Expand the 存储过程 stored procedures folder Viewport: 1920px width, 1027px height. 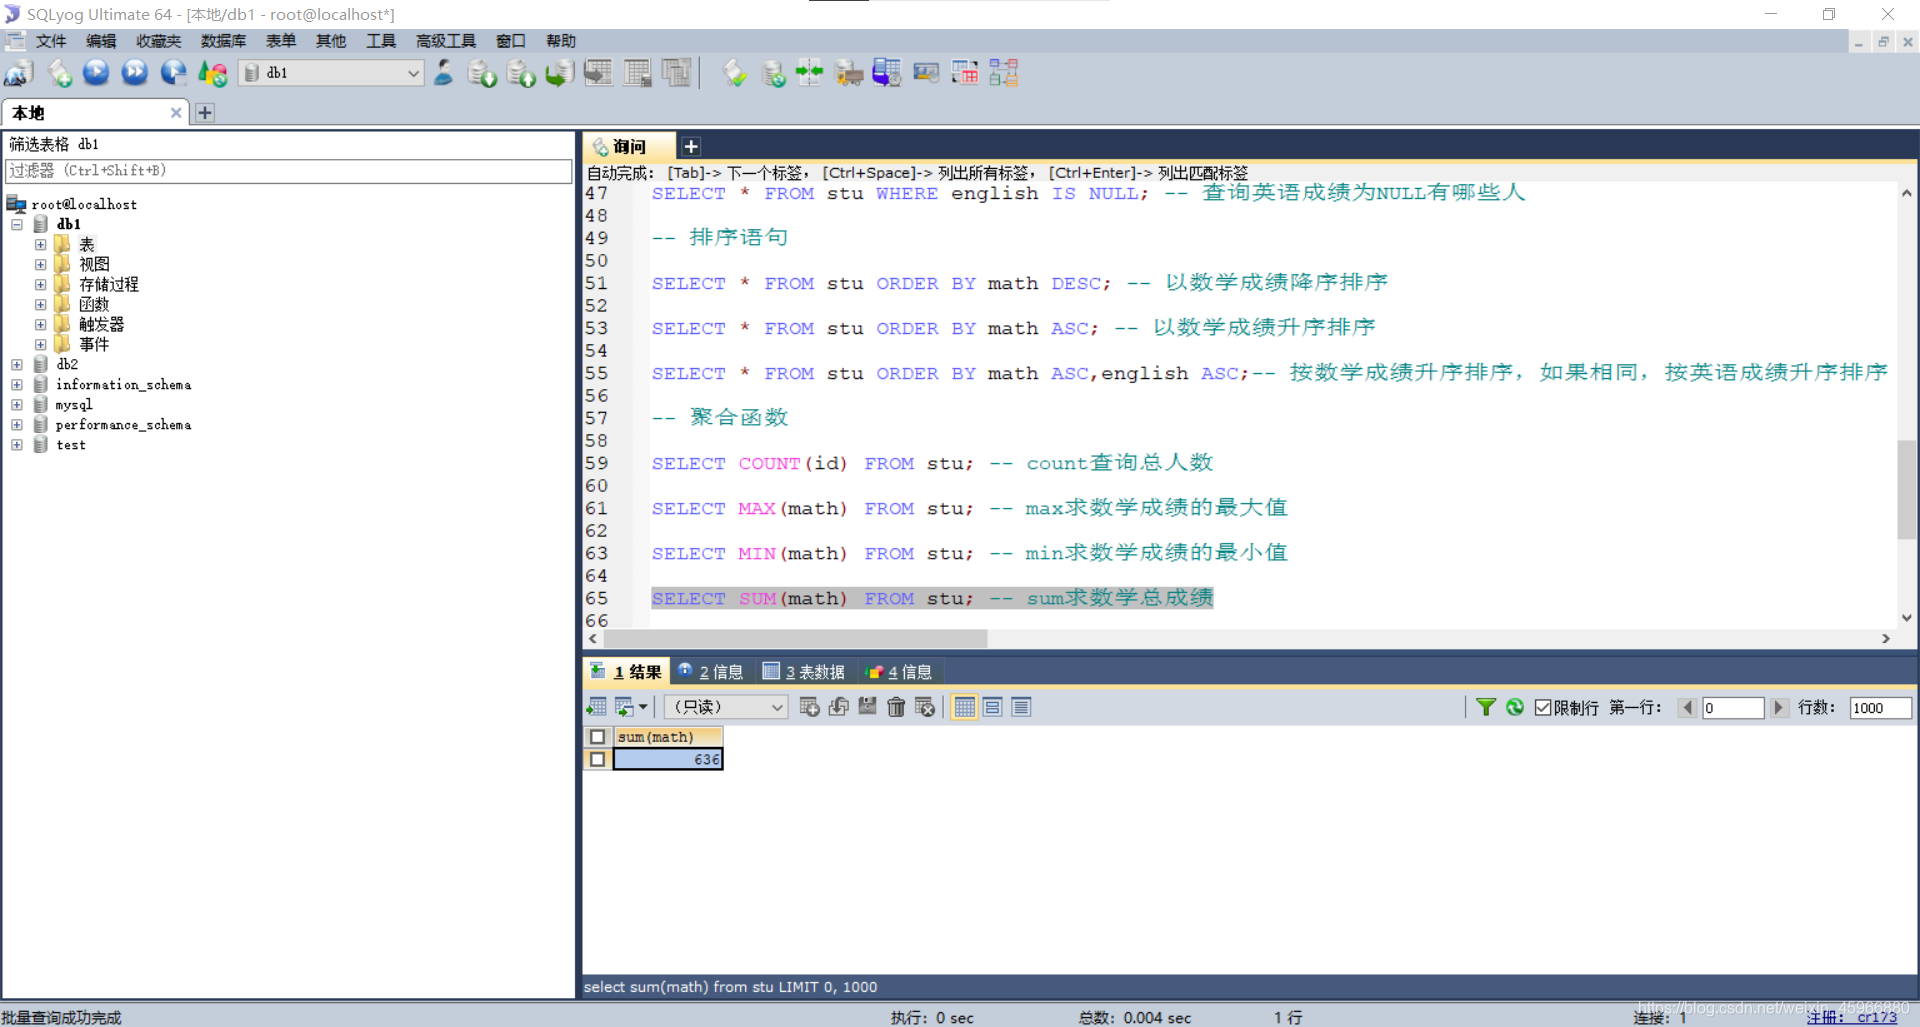40,284
